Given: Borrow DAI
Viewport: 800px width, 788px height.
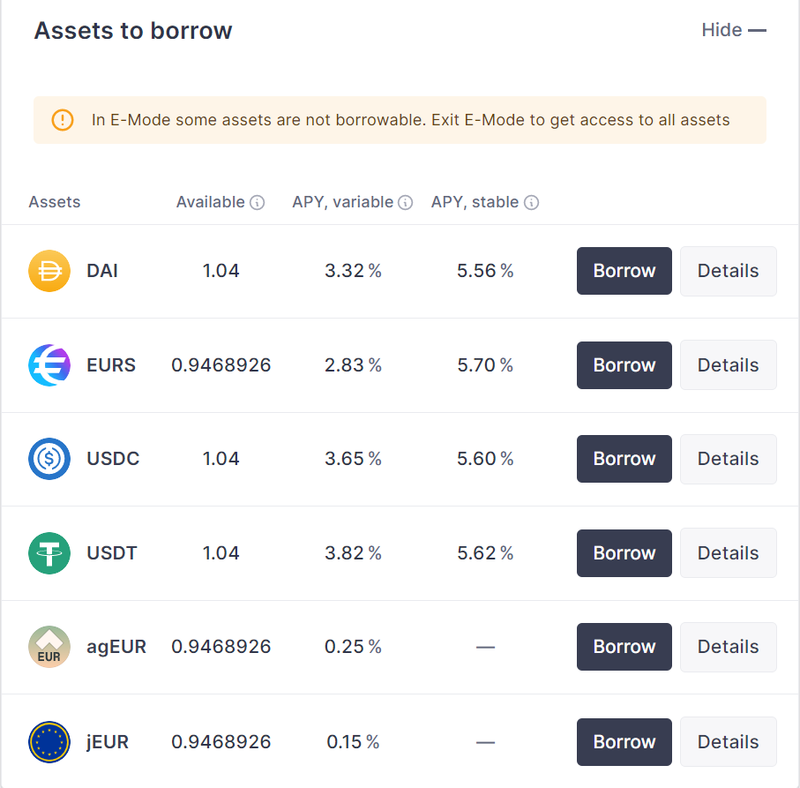Looking at the screenshot, I should (x=624, y=270).
